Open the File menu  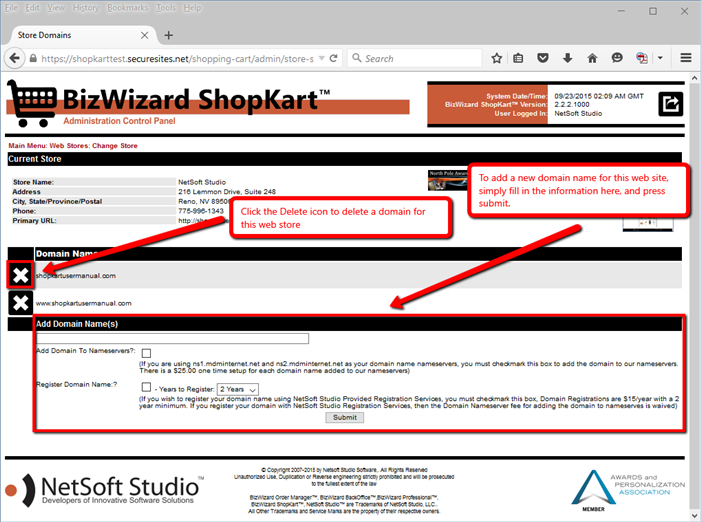(x=11, y=8)
